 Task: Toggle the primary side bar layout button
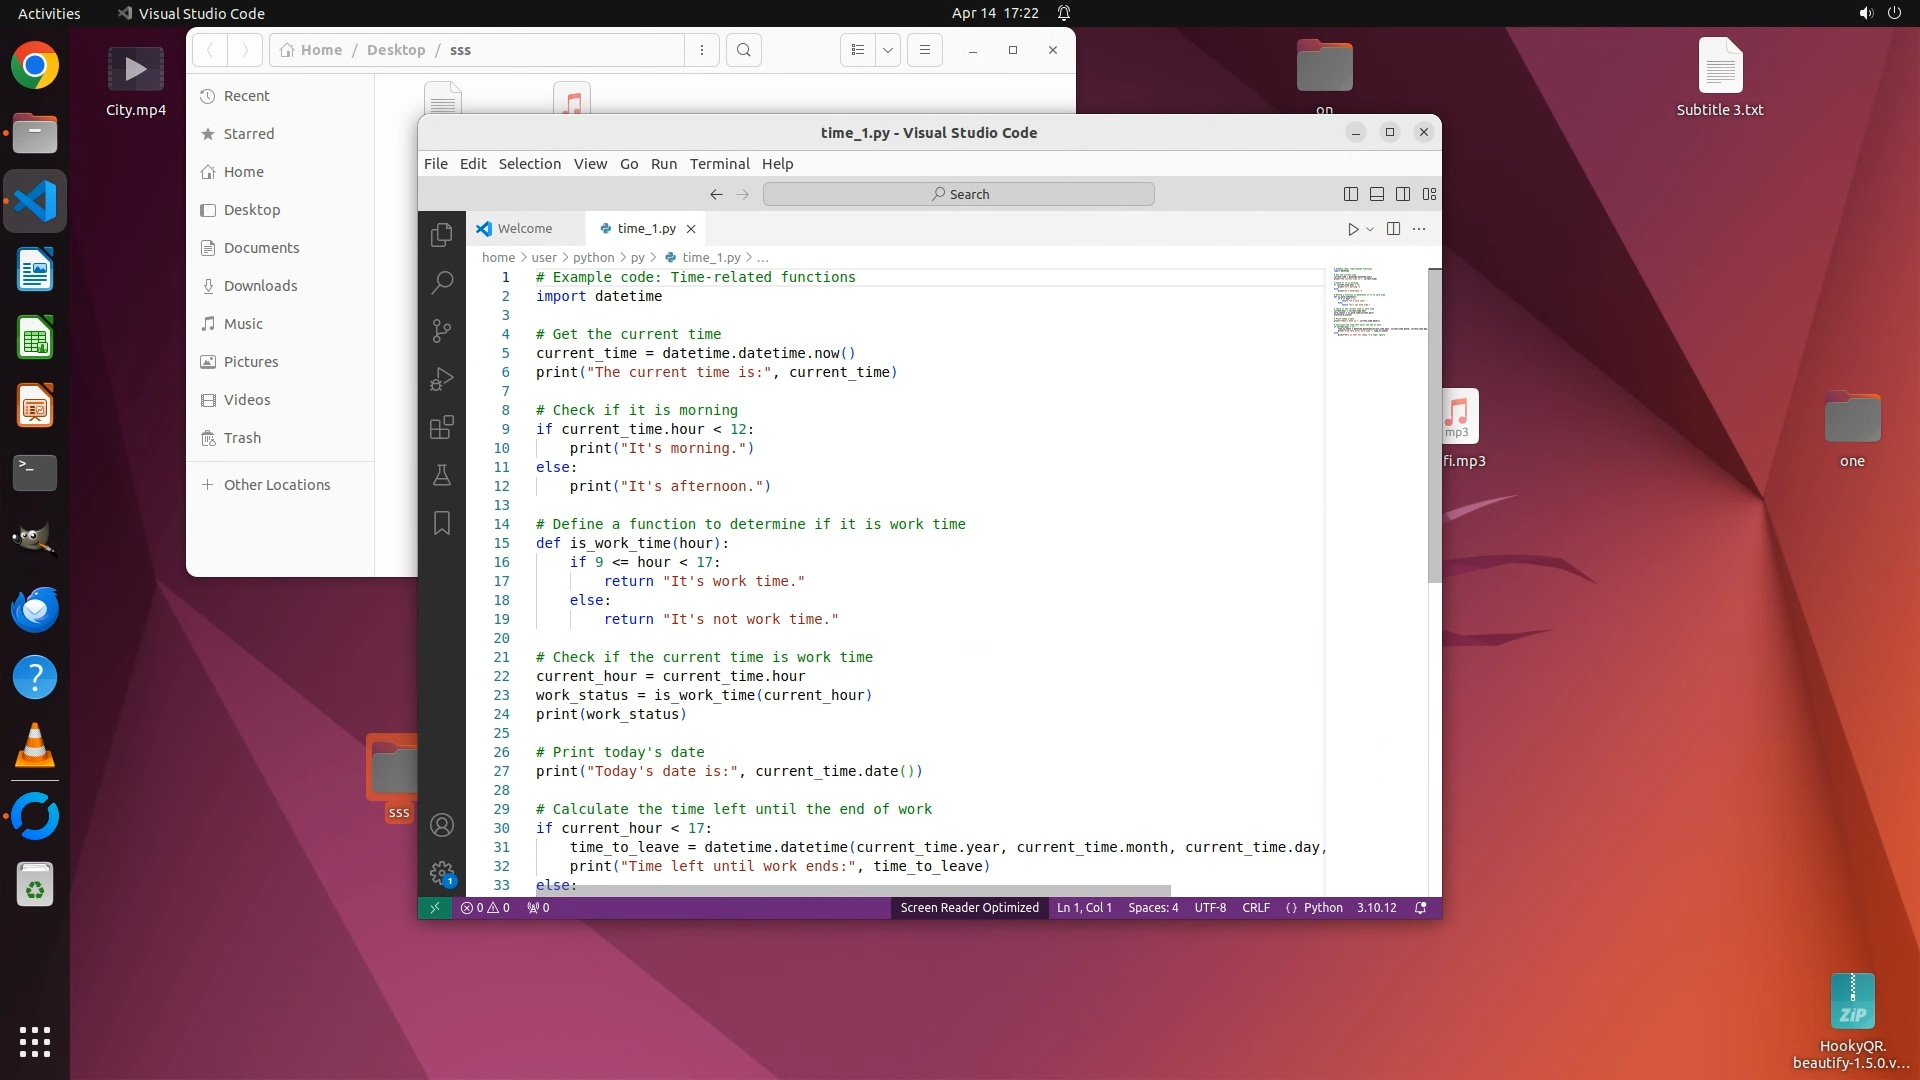coord(1351,194)
